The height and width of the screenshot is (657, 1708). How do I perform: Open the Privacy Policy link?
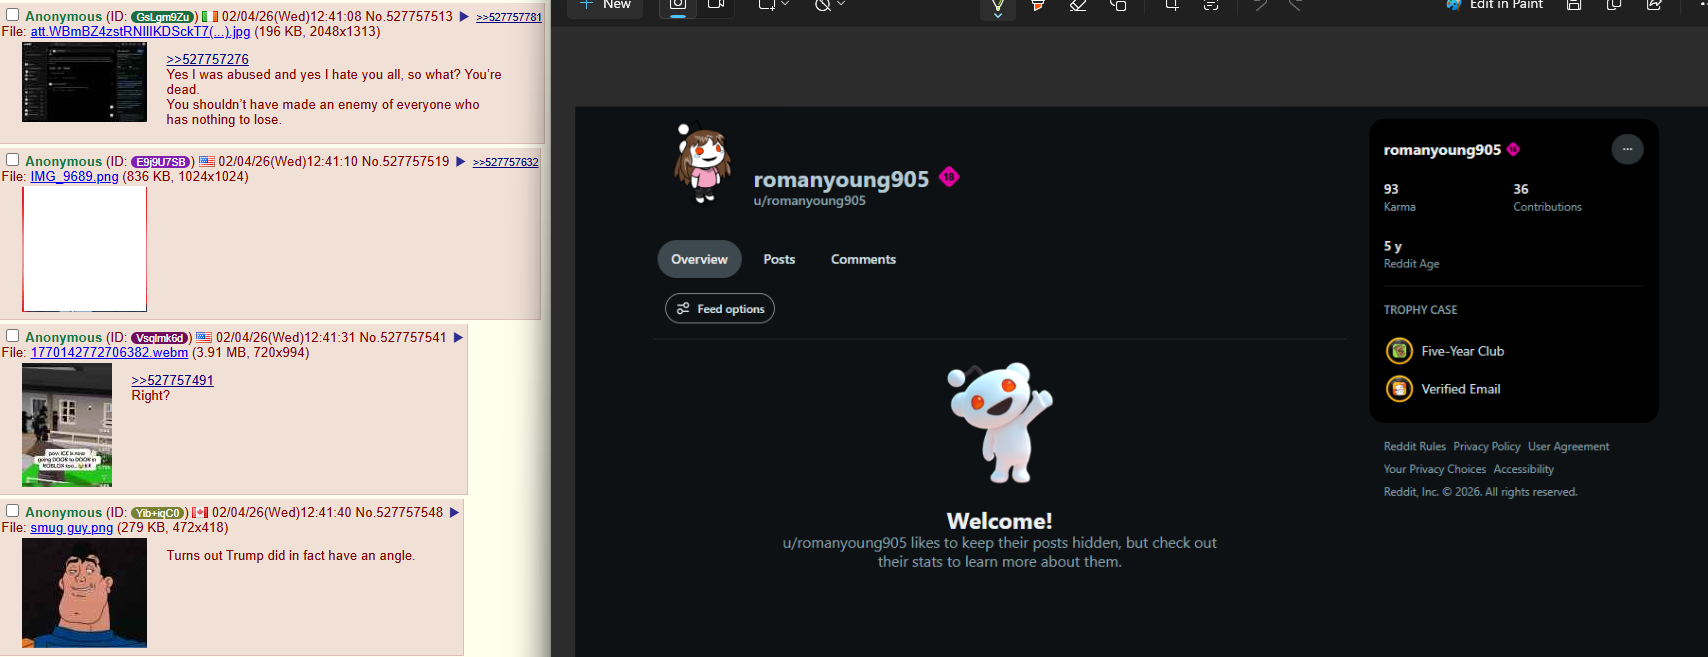point(1486,447)
